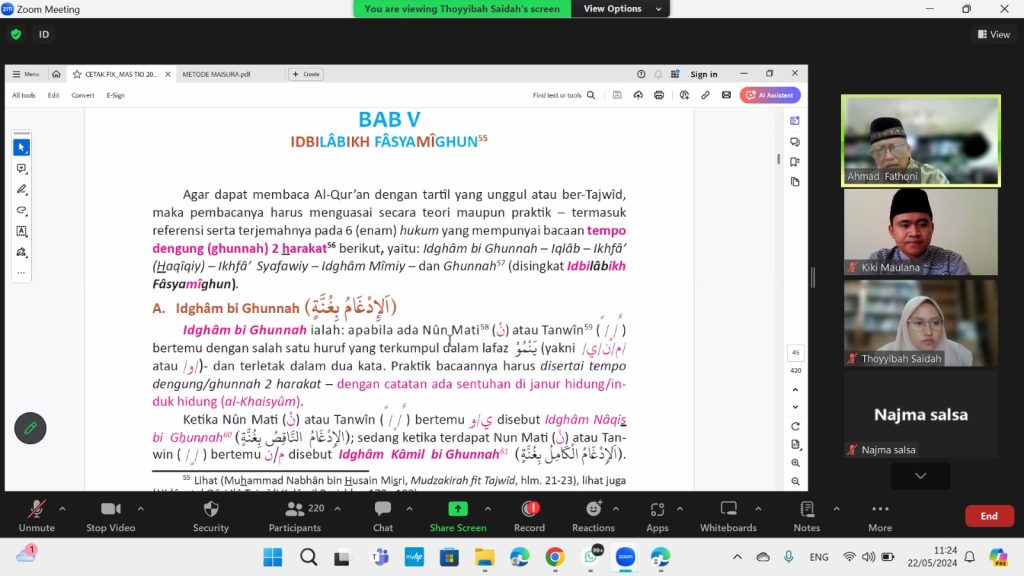Open more tools ellipsis in Acrobat sidebar
Viewport: 1024px width, 576px height.
coord(22,272)
